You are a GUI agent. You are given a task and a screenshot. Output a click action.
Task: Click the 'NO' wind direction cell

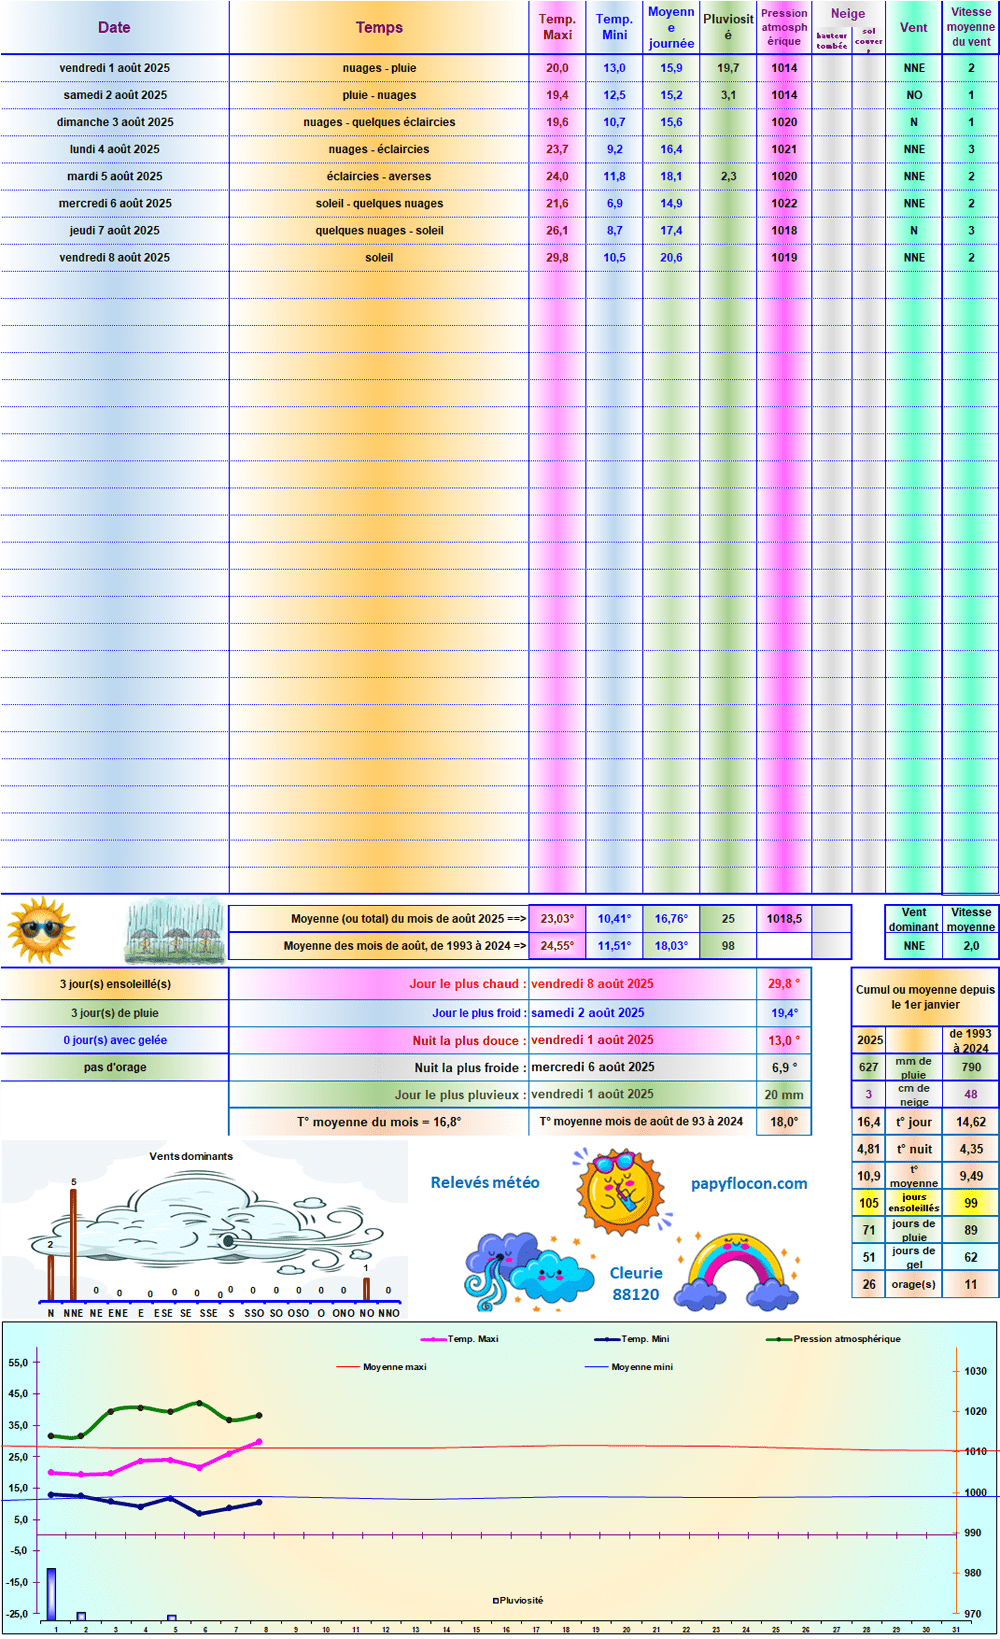(914, 95)
